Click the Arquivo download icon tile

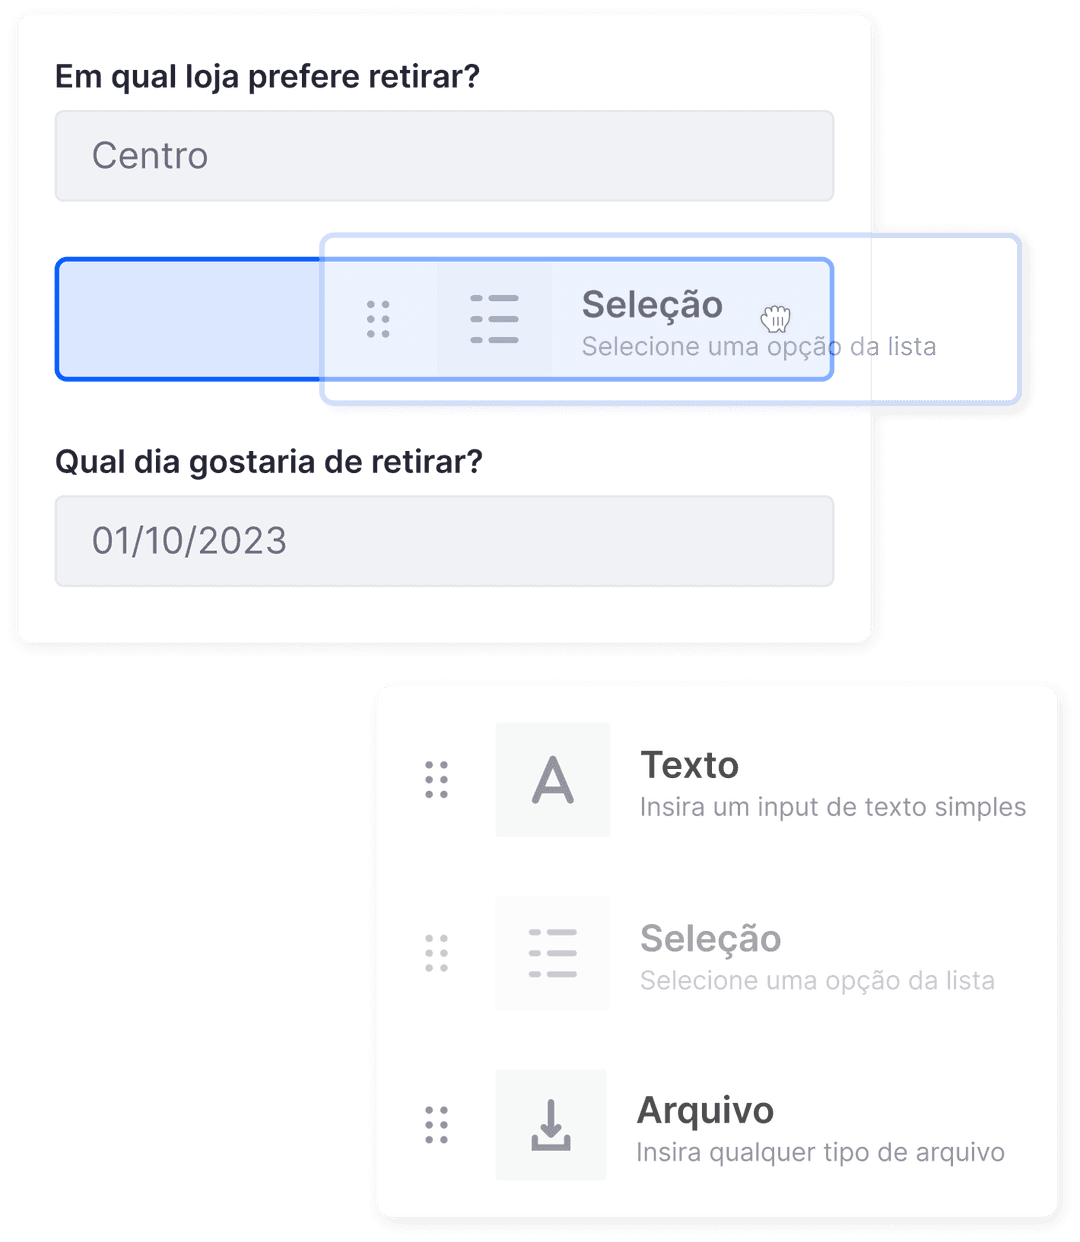click(551, 1125)
